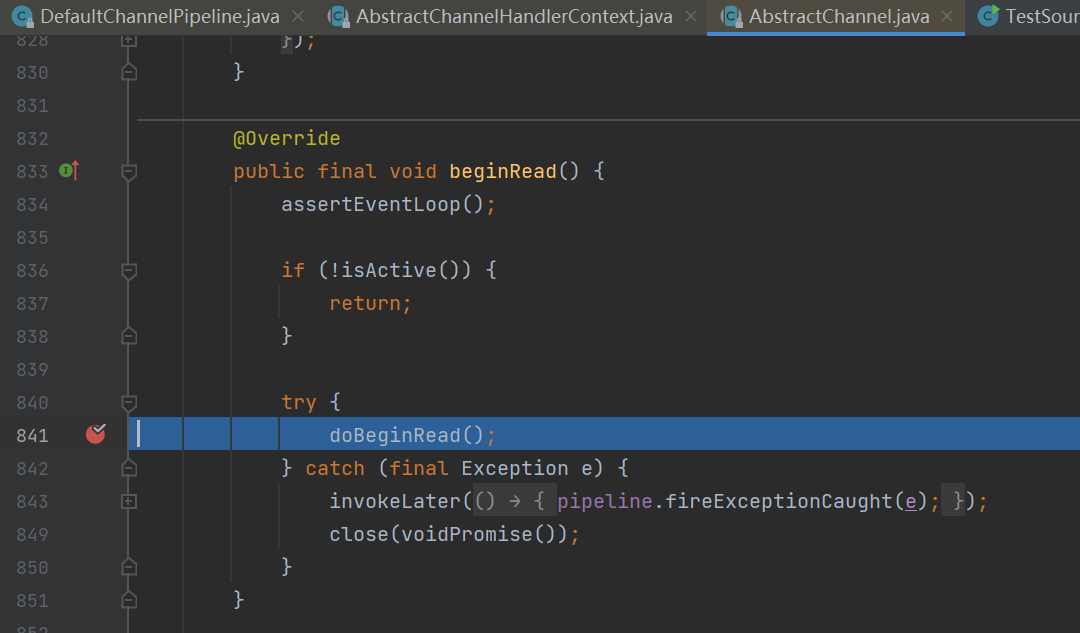Click the TestSour tab file icon

click(x=988, y=17)
